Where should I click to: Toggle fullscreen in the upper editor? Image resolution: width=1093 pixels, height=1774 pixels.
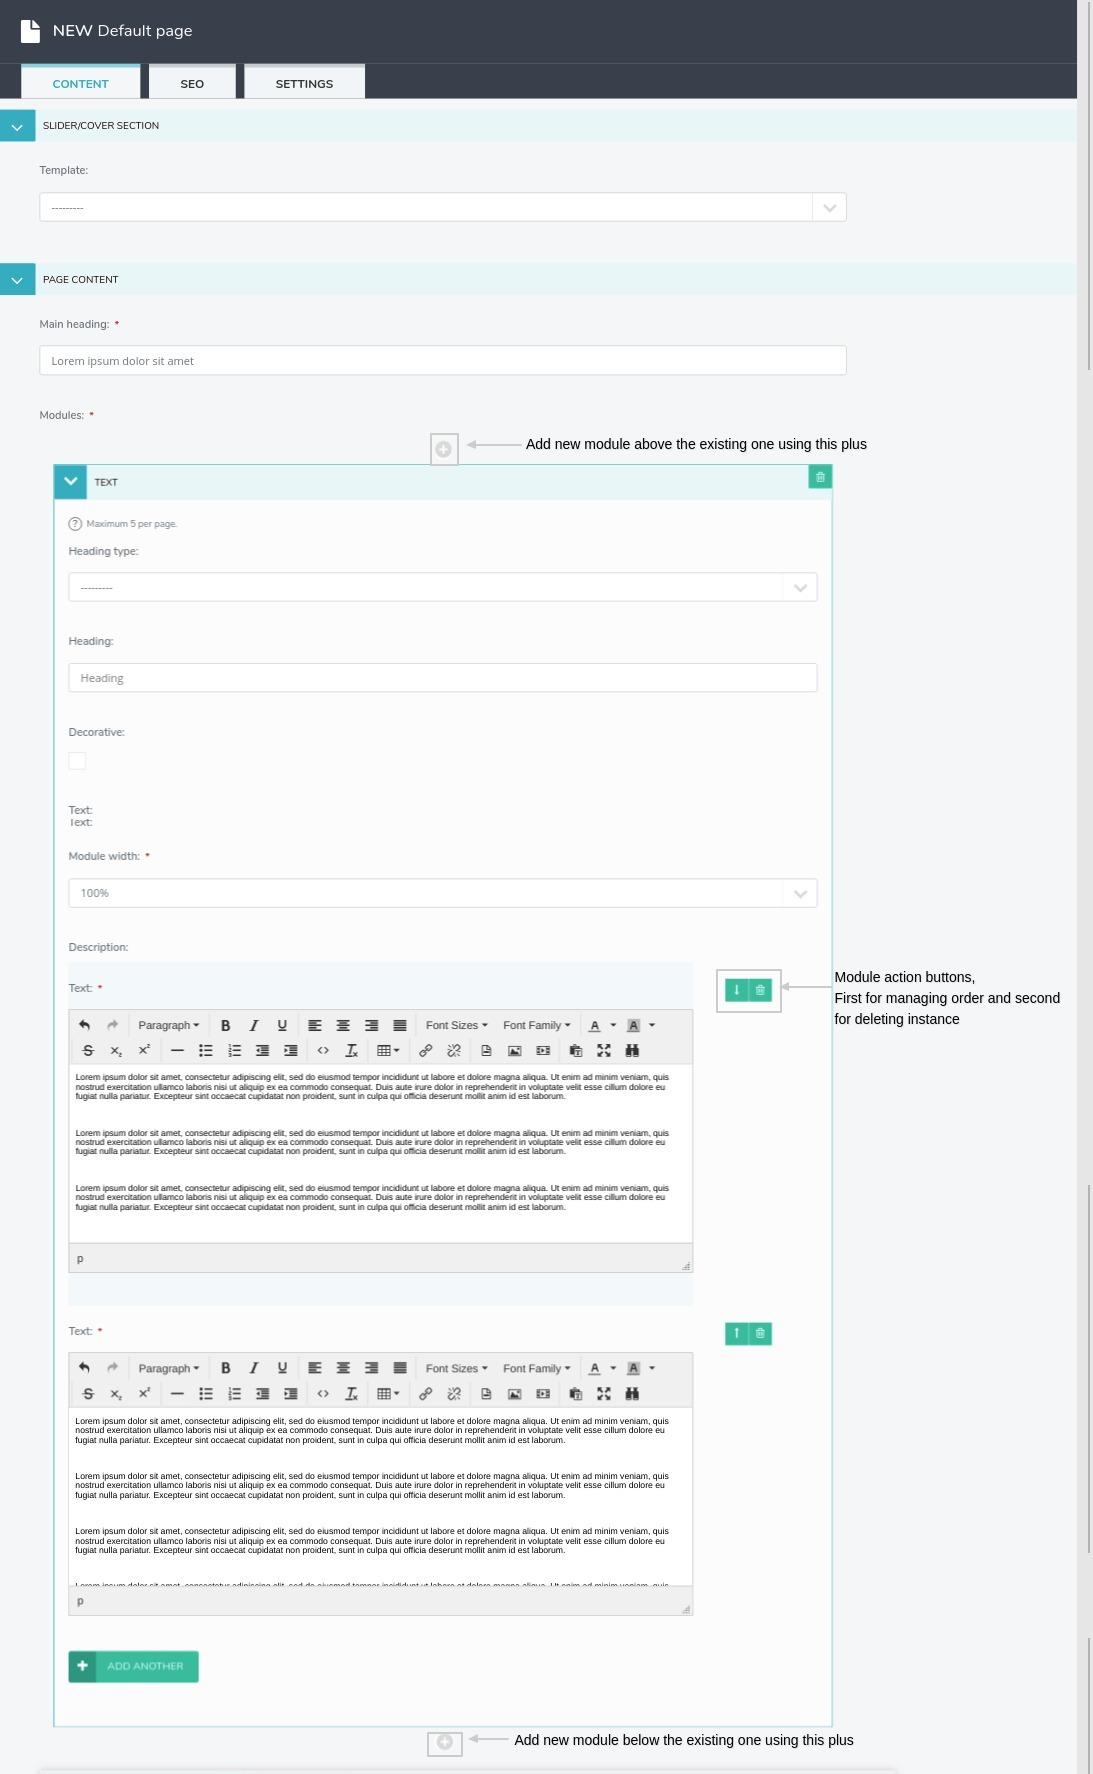[x=604, y=1050]
